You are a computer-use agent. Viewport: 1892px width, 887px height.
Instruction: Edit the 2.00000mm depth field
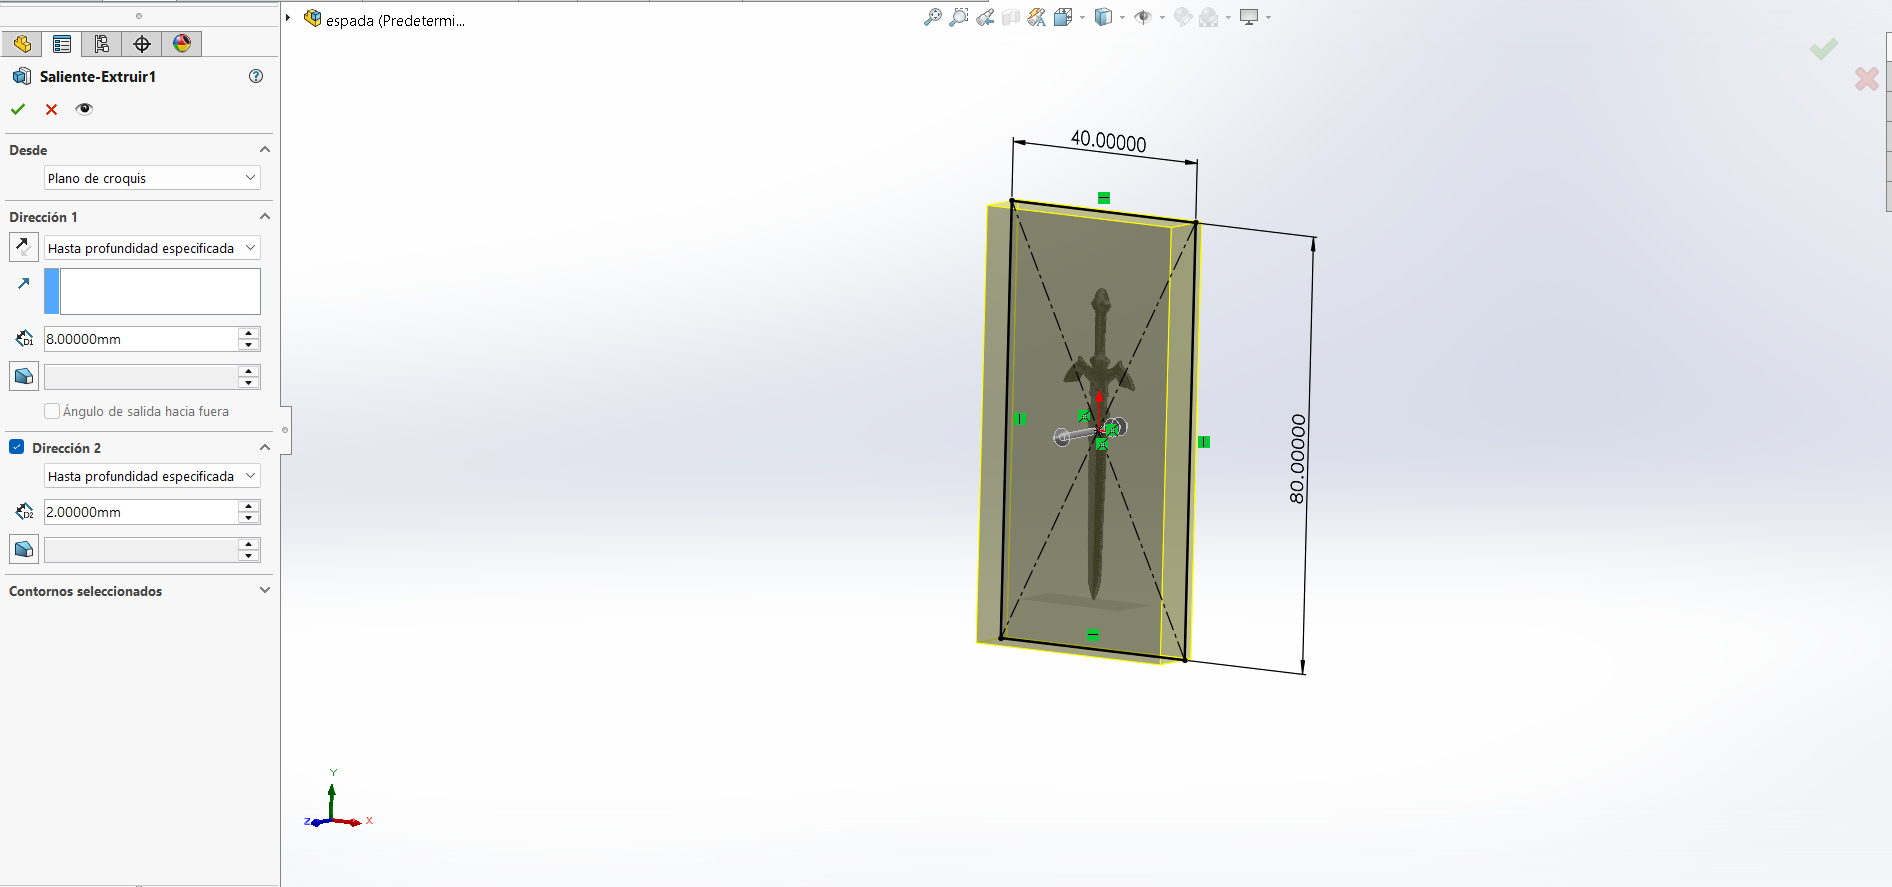[141, 512]
